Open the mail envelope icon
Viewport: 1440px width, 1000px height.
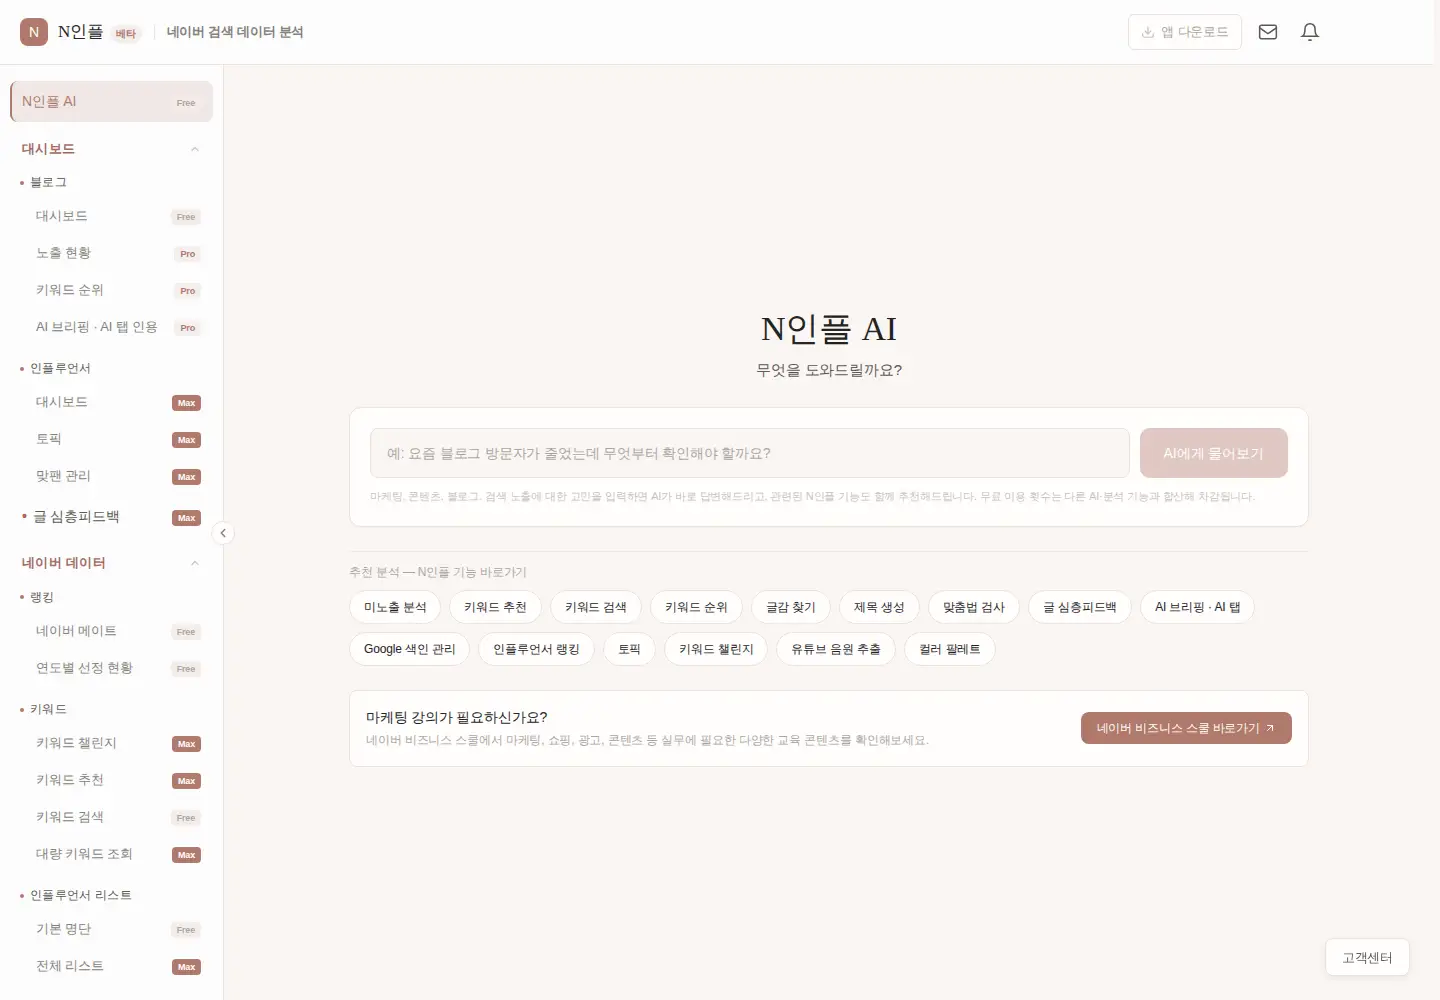tap(1268, 32)
